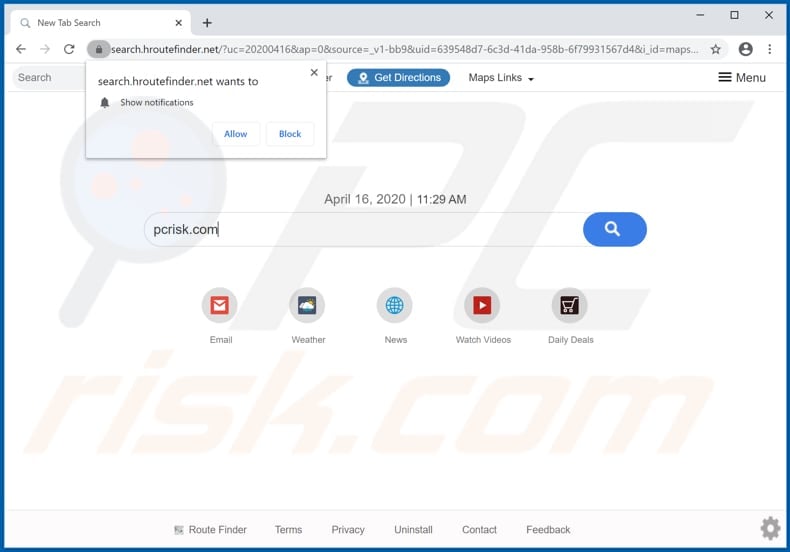Screen dimensions: 790x552
Task: Click the Daily Deals label text
Action: point(571,340)
